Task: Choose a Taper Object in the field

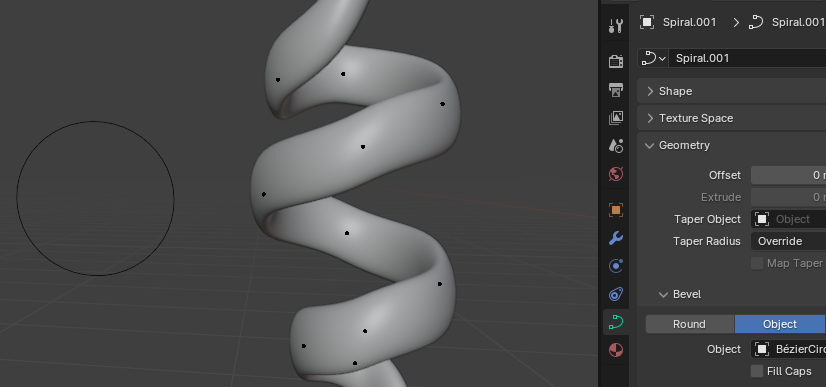Action: [788, 219]
